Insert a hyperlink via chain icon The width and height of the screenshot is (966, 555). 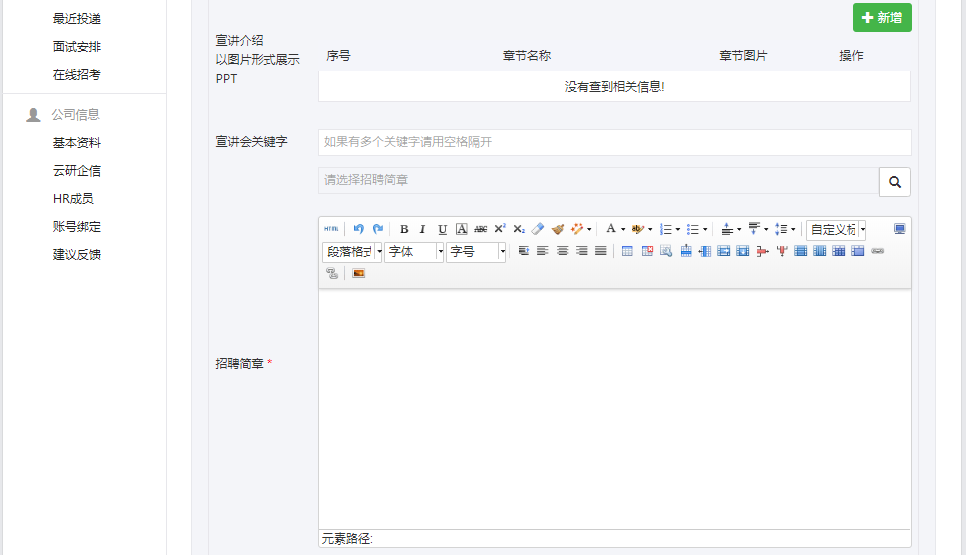tap(877, 251)
